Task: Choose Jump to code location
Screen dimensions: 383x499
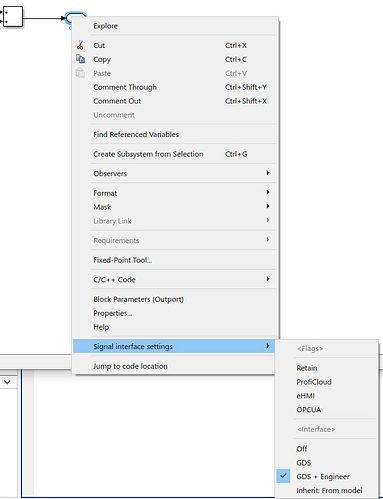Action: pos(174,366)
